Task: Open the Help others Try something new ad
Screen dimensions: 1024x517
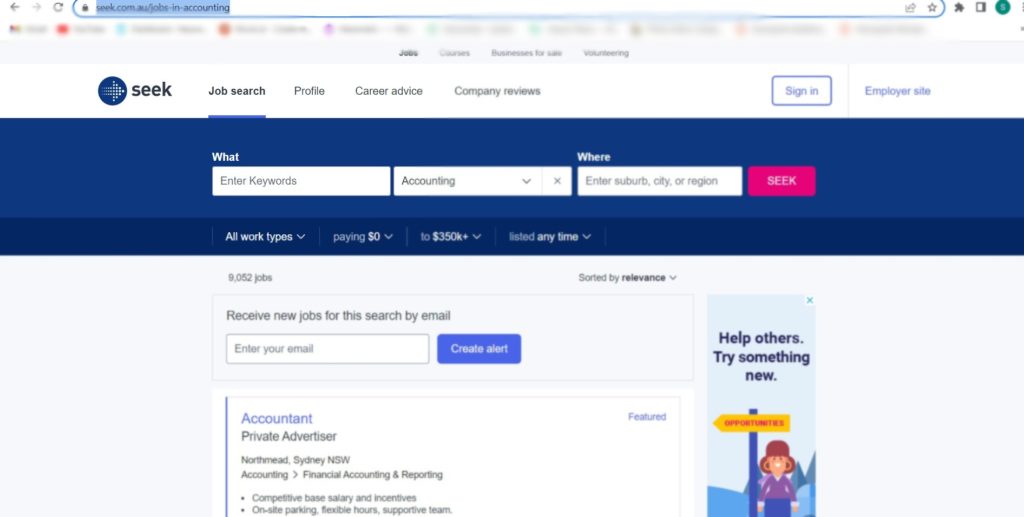Action: coord(761,406)
